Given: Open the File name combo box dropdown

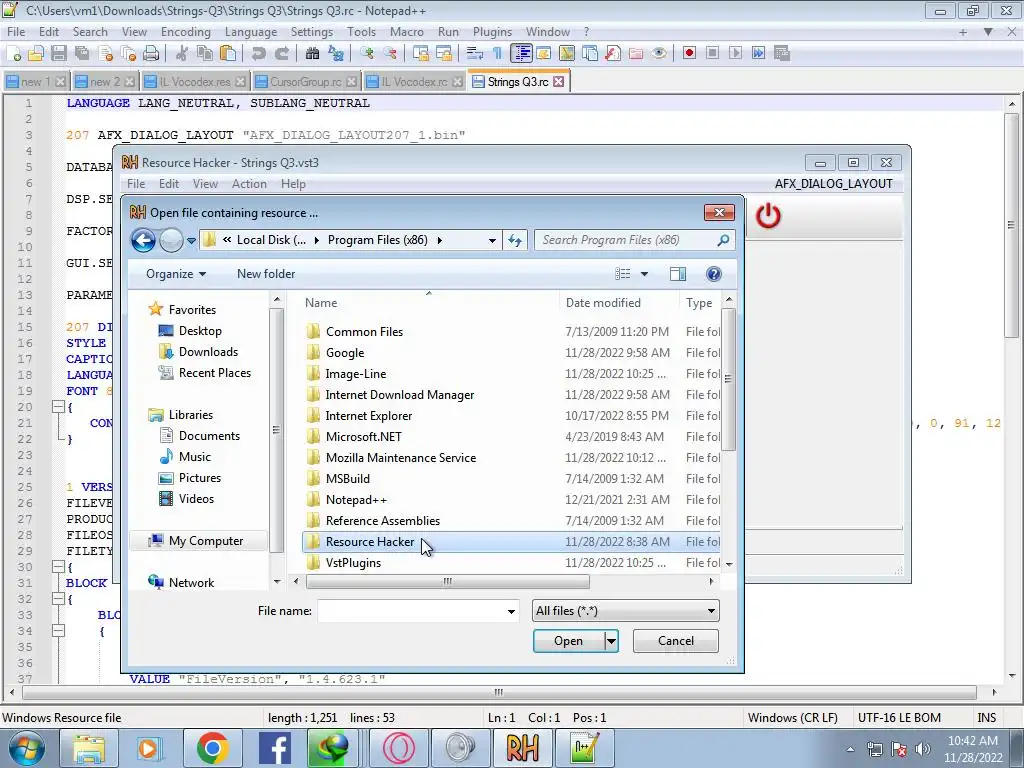Looking at the screenshot, I should (x=511, y=612).
